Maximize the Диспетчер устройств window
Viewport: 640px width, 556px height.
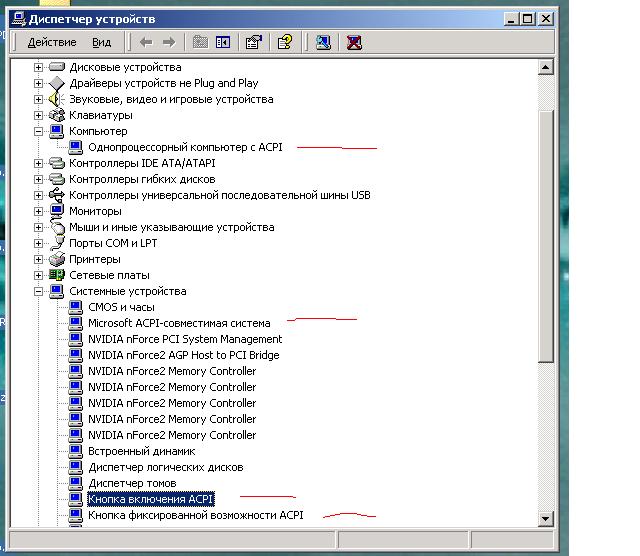[x=528, y=19]
